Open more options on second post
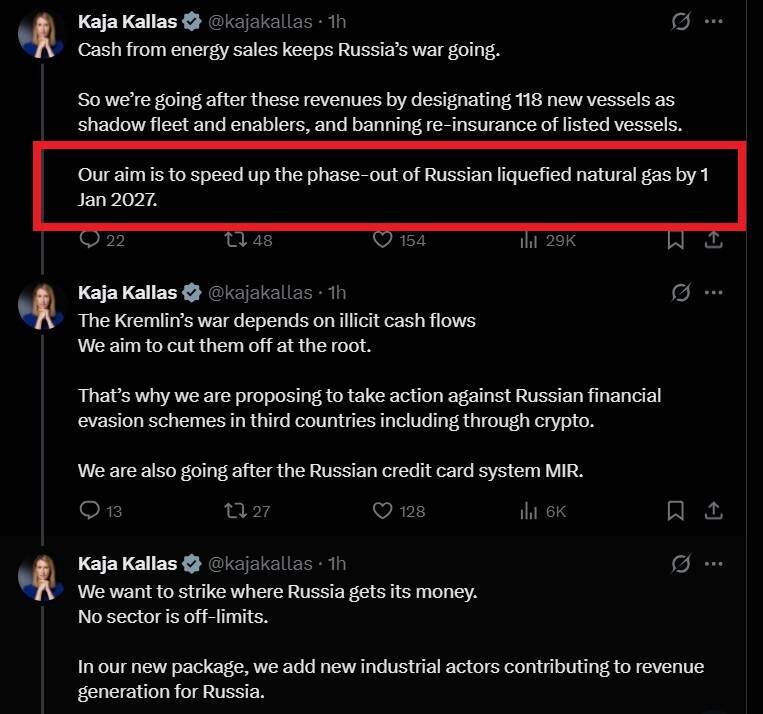Screen dimensions: 763x714 coord(714,292)
